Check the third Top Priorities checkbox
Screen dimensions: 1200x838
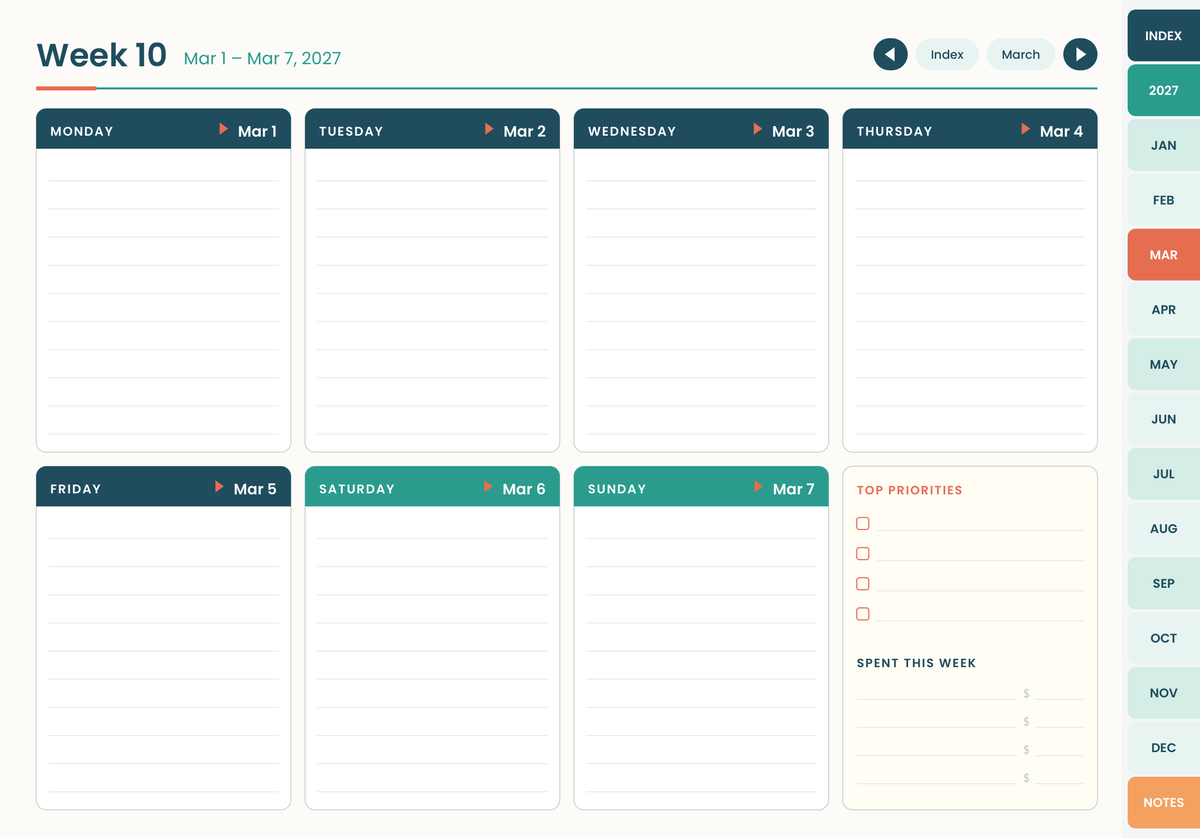(863, 583)
